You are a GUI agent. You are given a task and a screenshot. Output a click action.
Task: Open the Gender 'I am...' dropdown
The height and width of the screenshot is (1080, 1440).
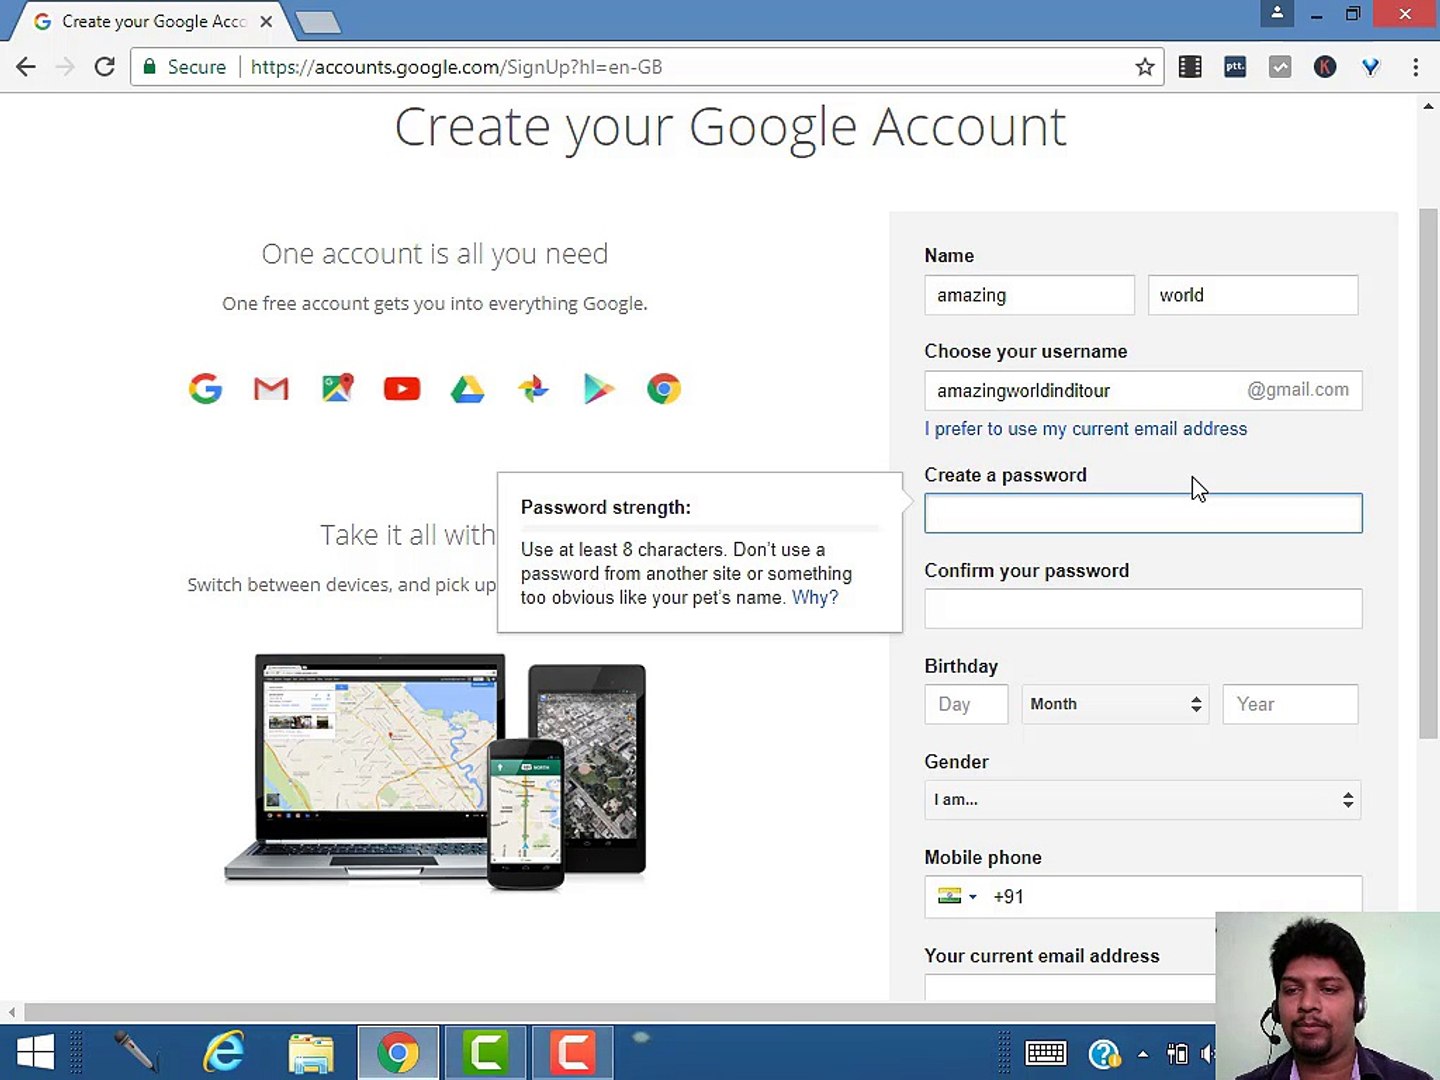pos(1143,800)
